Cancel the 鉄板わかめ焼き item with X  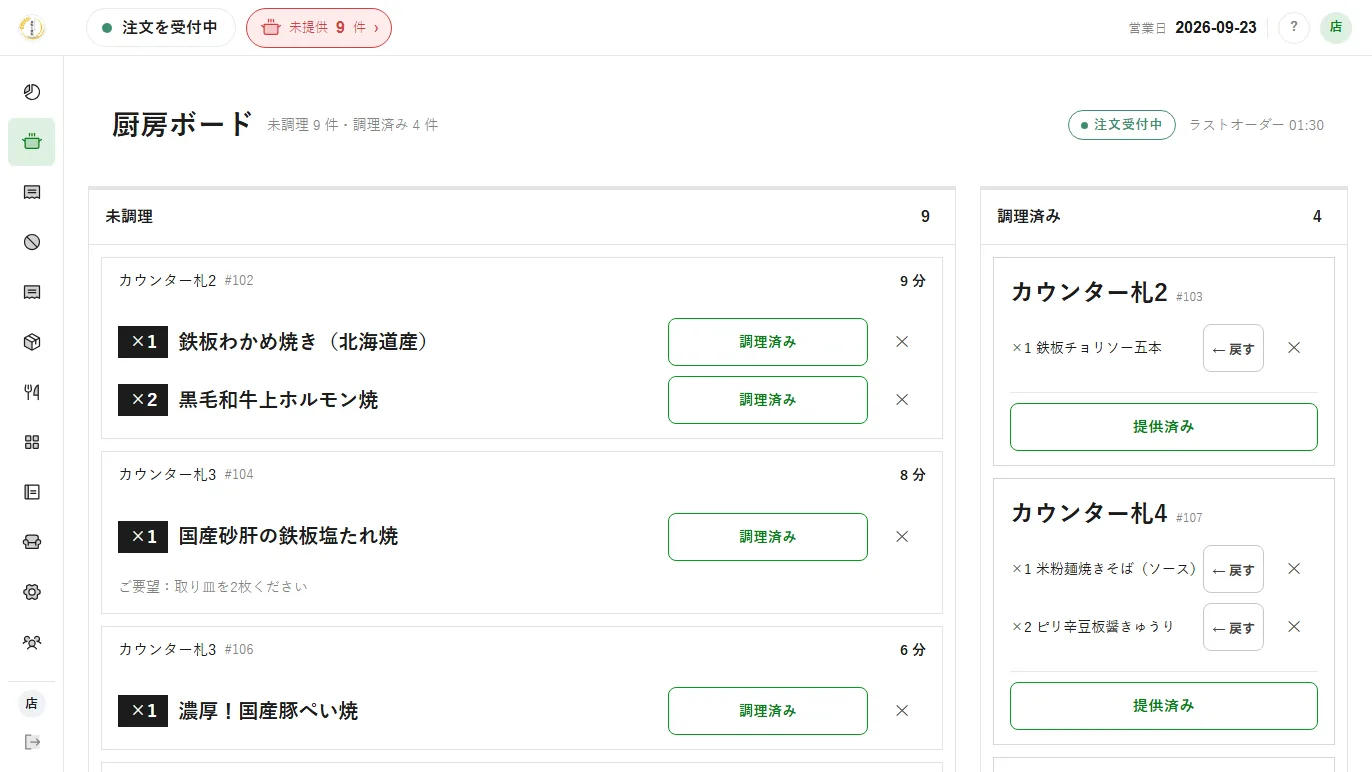tap(902, 342)
